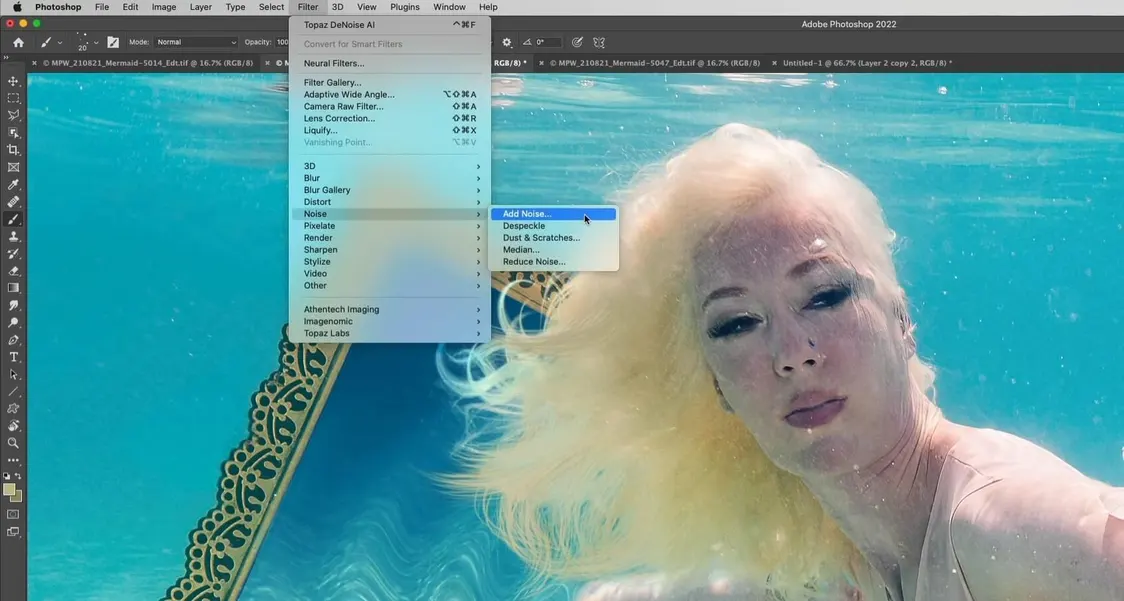Screen dimensions: 1124x601
Task: Select the Path Selection tool
Action: tap(13, 374)
